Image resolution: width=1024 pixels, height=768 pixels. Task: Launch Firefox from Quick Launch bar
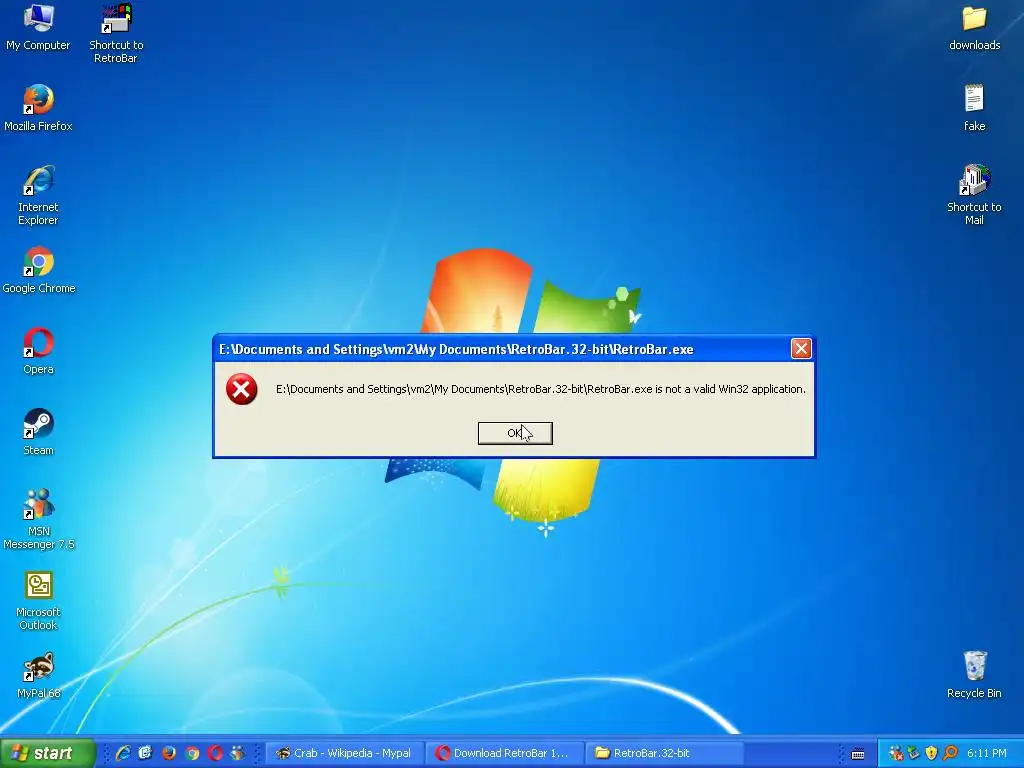168,753
